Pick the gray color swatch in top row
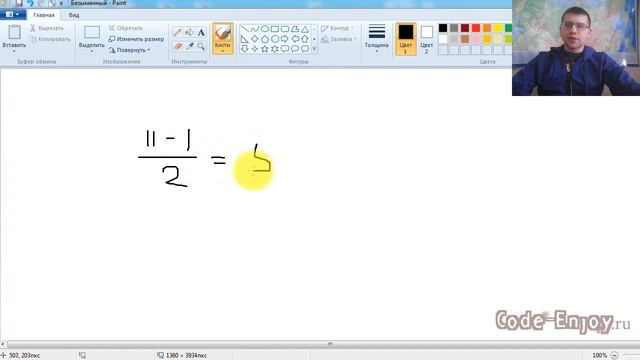Viewport: 640px width, 360px height. (454, 28)
